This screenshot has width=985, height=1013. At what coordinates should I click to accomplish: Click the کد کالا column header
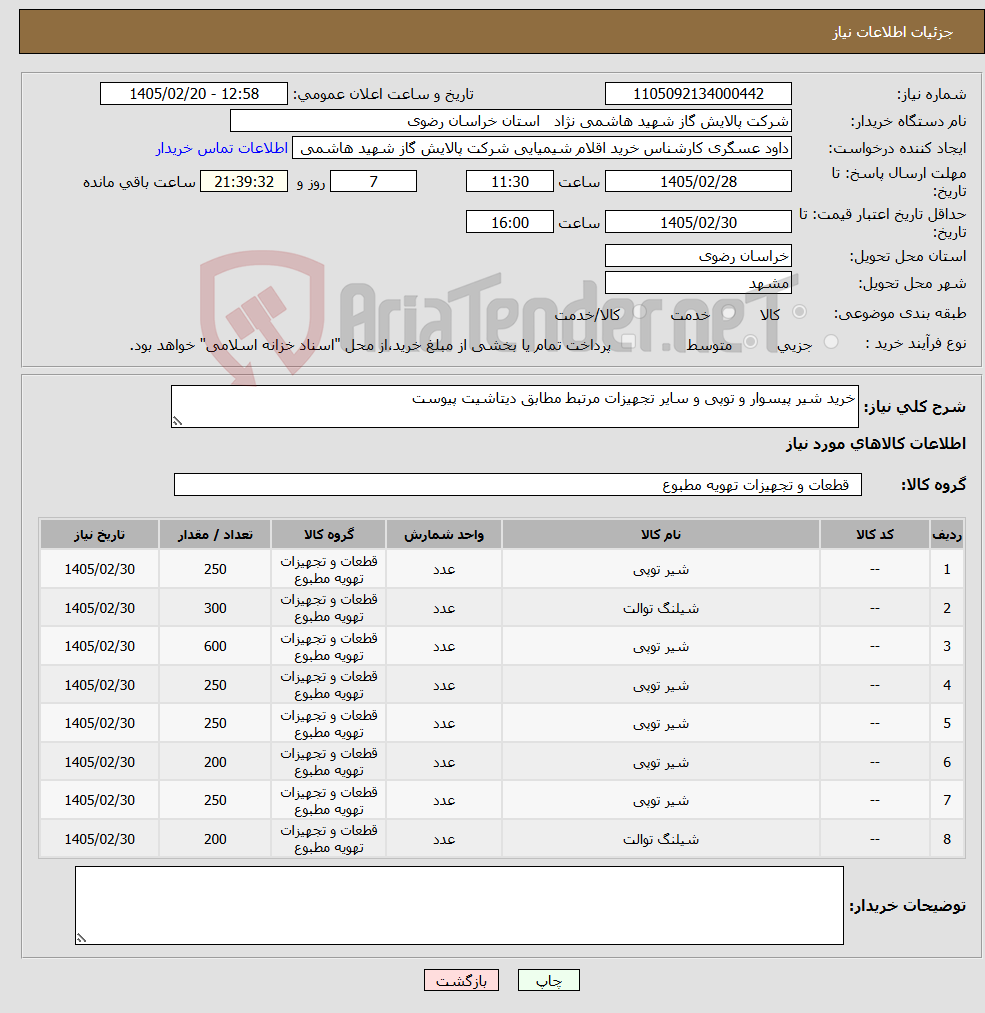click(x=875, y=534)
